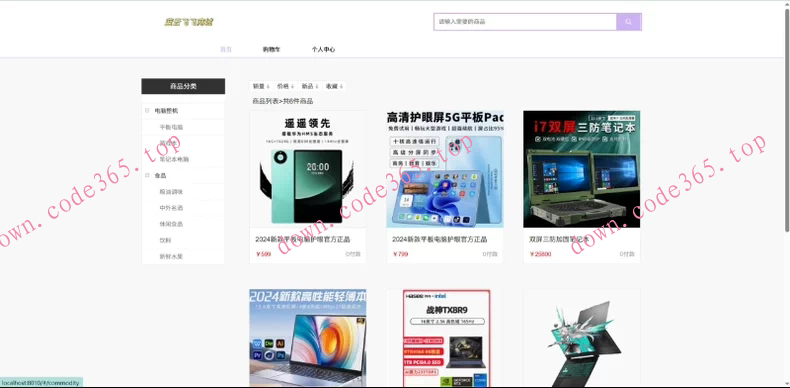The image size is (790, 388).
Task: Select the 粮油调味 subcategory
Action: click(171, 191)
